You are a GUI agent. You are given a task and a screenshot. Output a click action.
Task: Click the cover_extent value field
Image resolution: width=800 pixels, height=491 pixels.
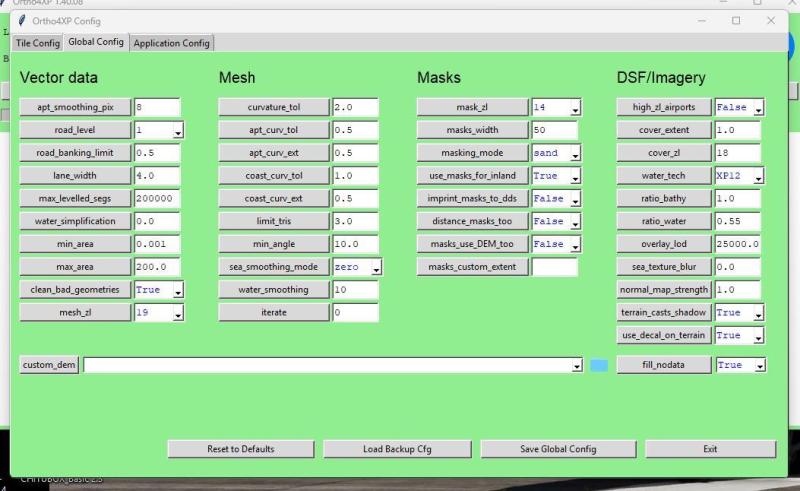point(737,130)
